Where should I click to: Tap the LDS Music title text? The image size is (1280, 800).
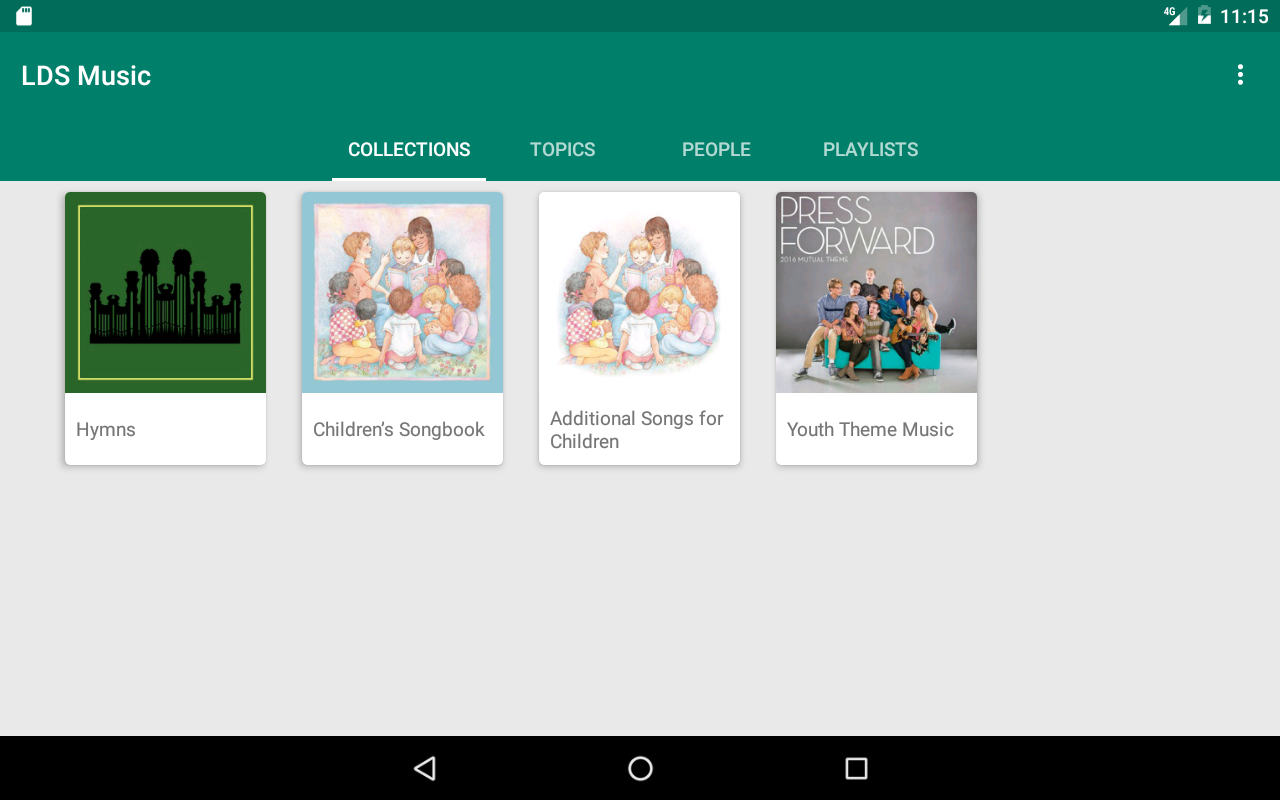pyautogui.click(x=86, y=74)
